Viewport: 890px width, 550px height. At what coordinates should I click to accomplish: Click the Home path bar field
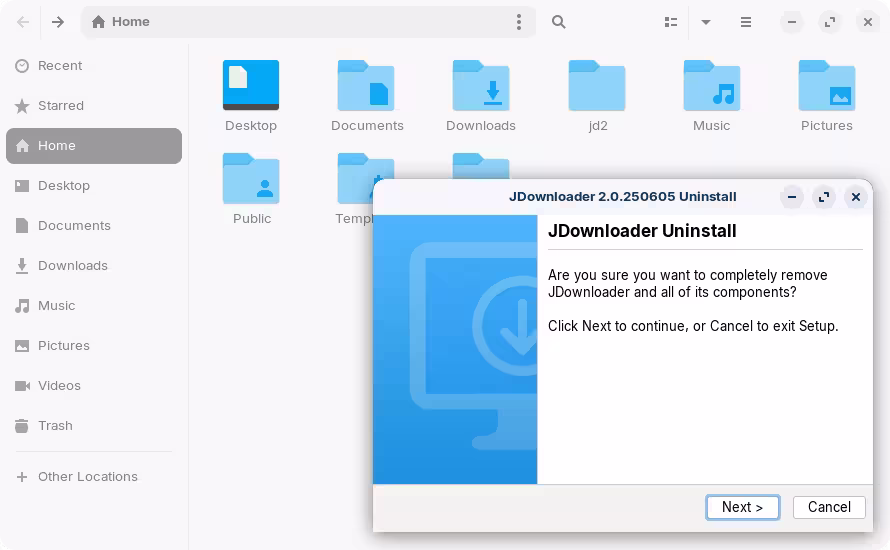click(x=300, y=22)
